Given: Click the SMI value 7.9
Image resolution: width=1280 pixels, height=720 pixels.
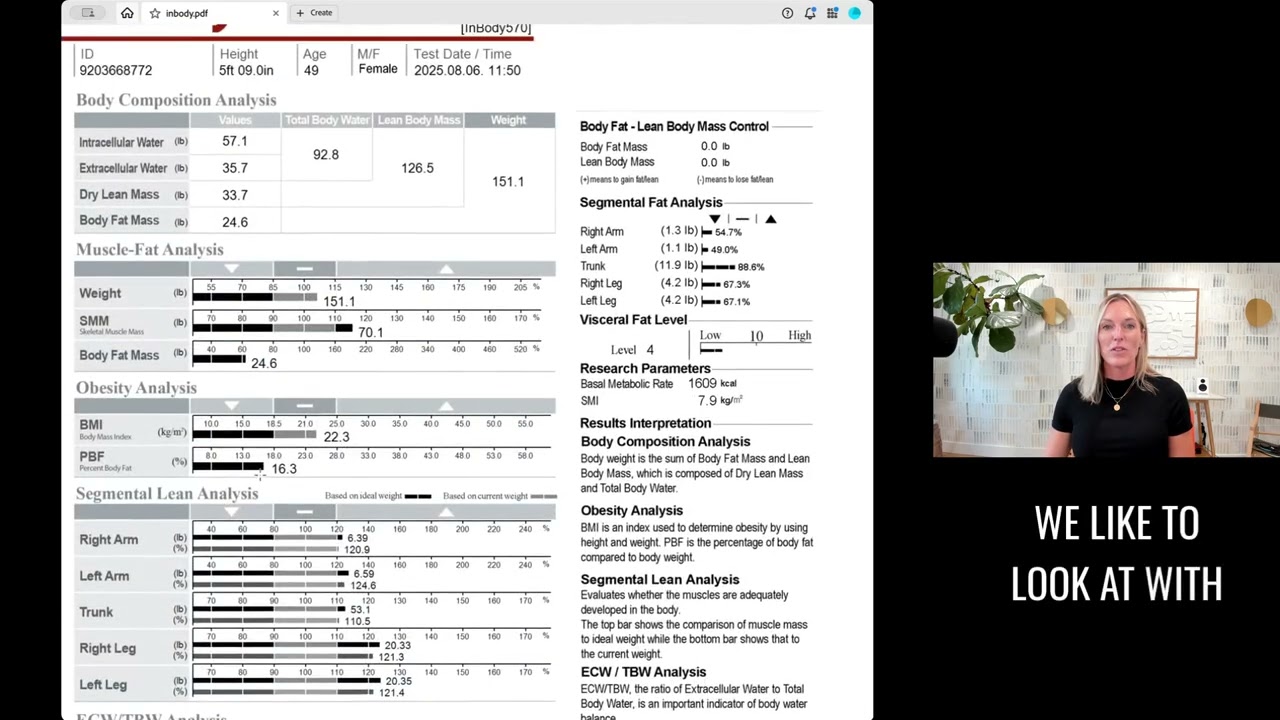Looking at the screenshot, I should click(707, 401).
